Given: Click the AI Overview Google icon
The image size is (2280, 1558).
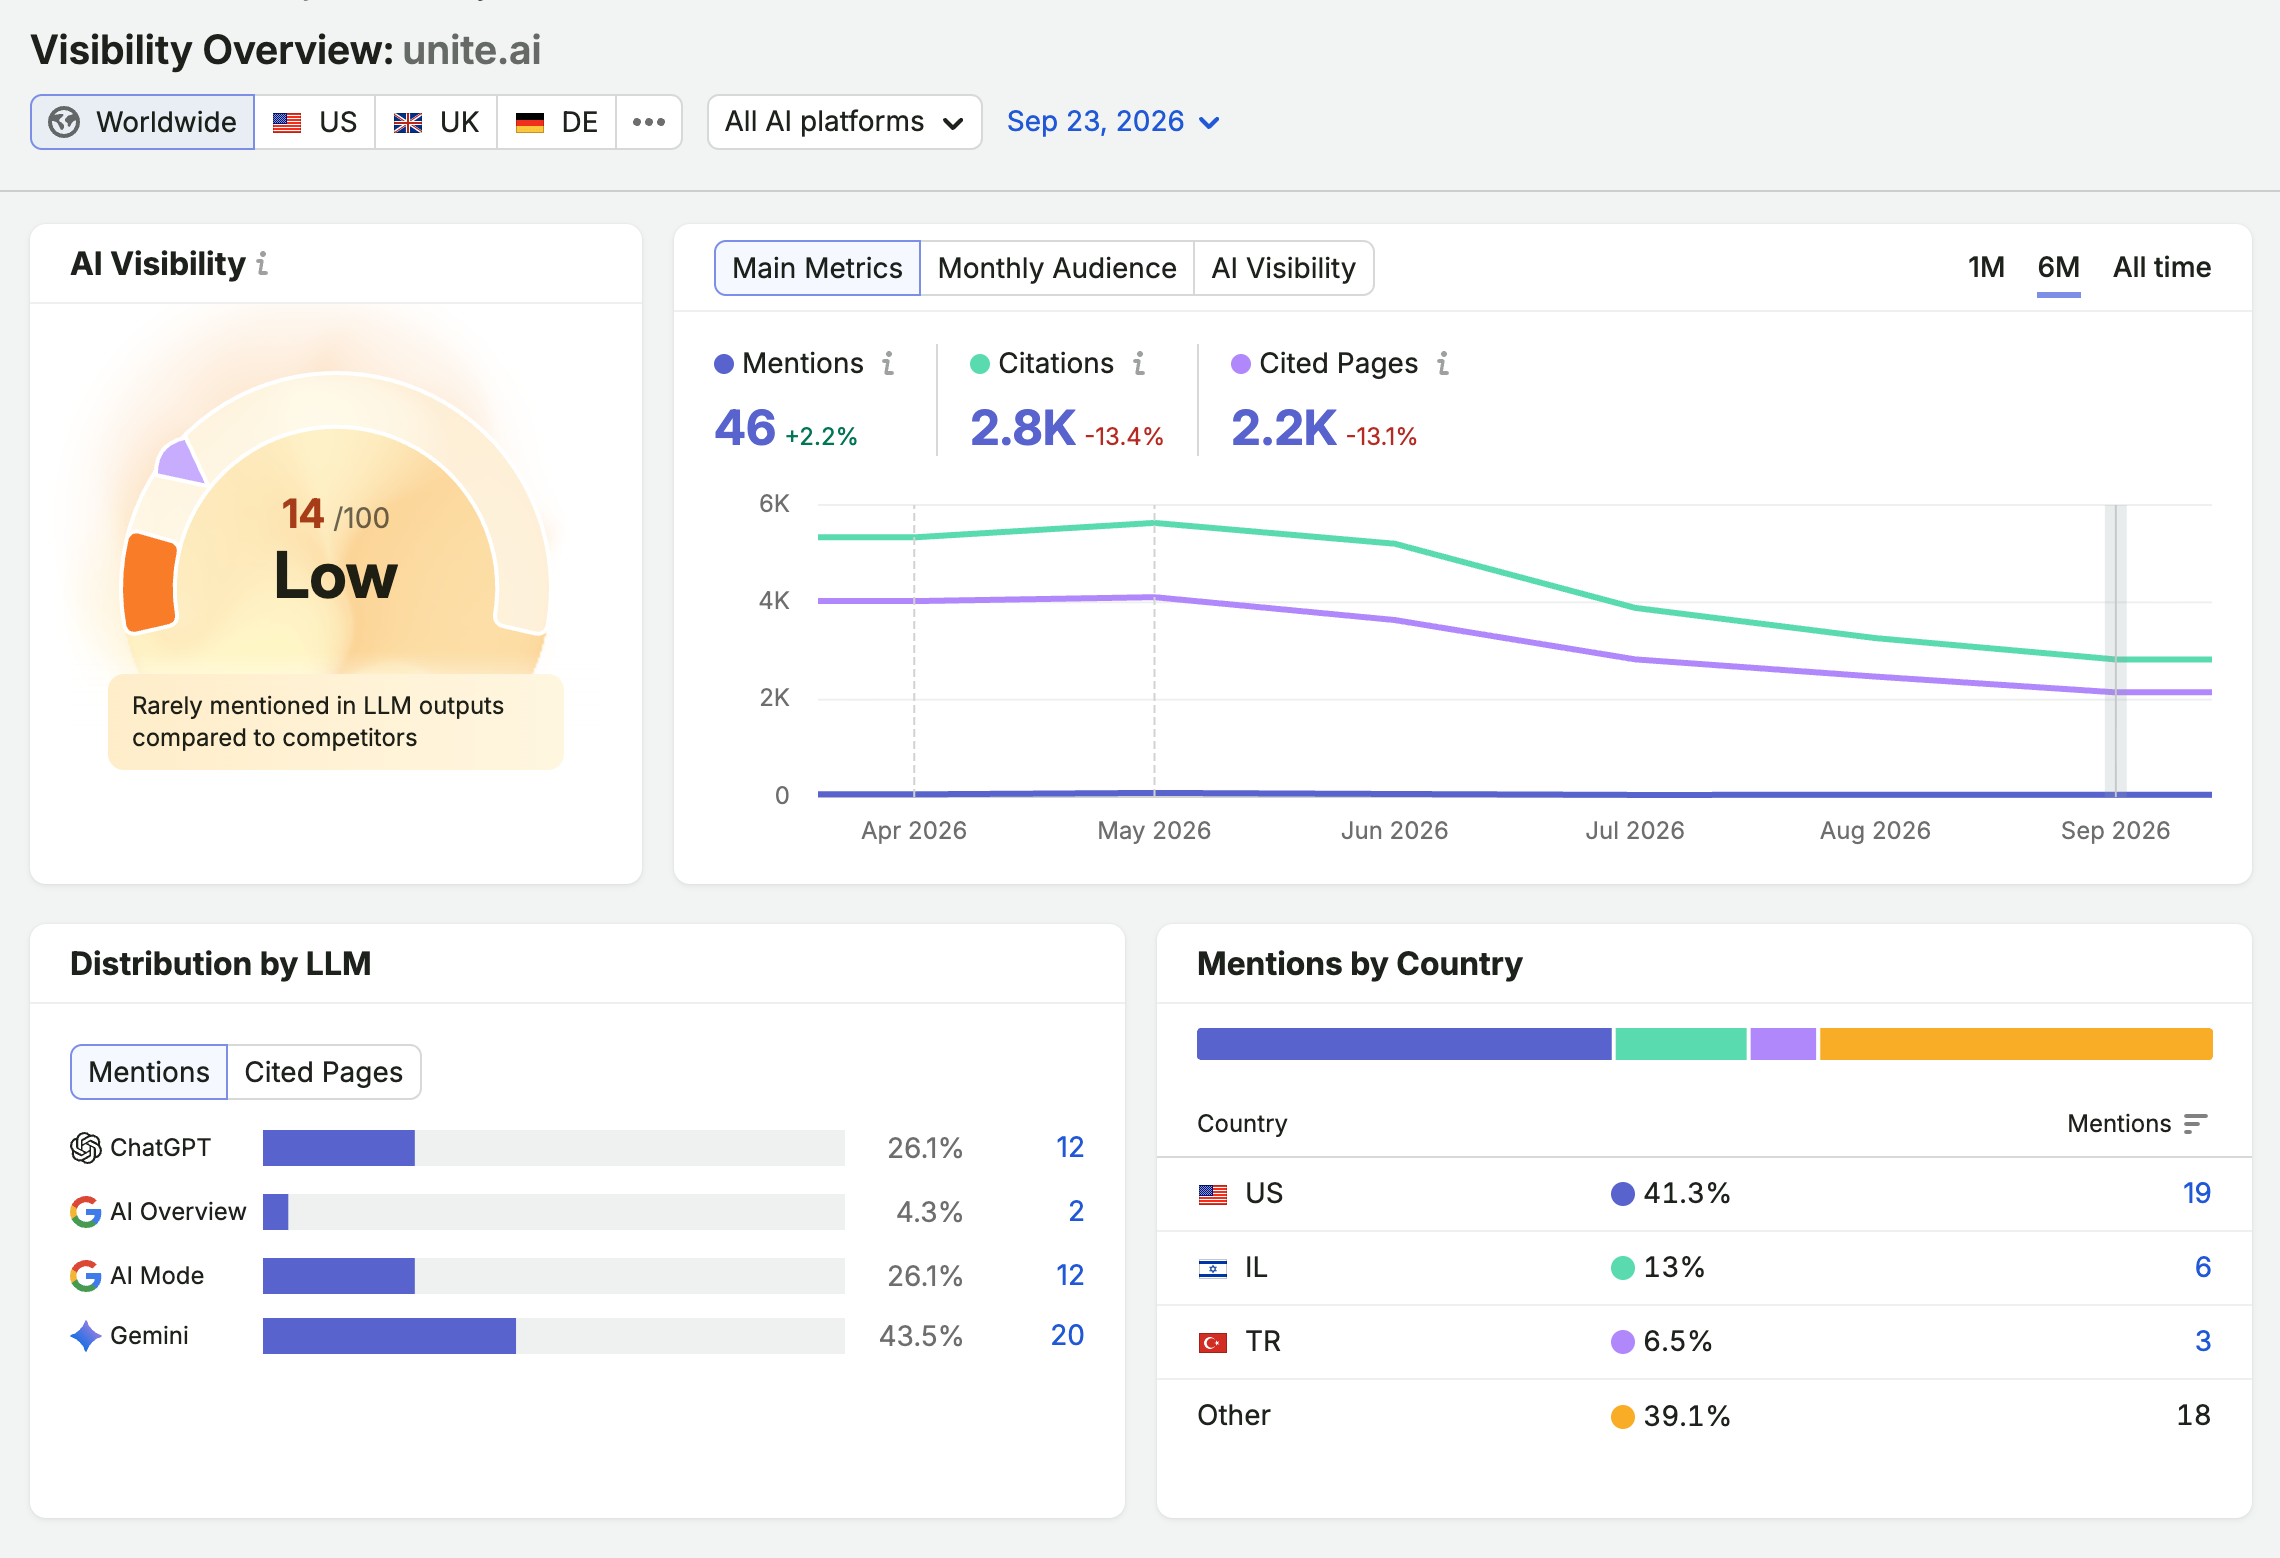Looking at the screenshot, I should [x=86, y=1212].
